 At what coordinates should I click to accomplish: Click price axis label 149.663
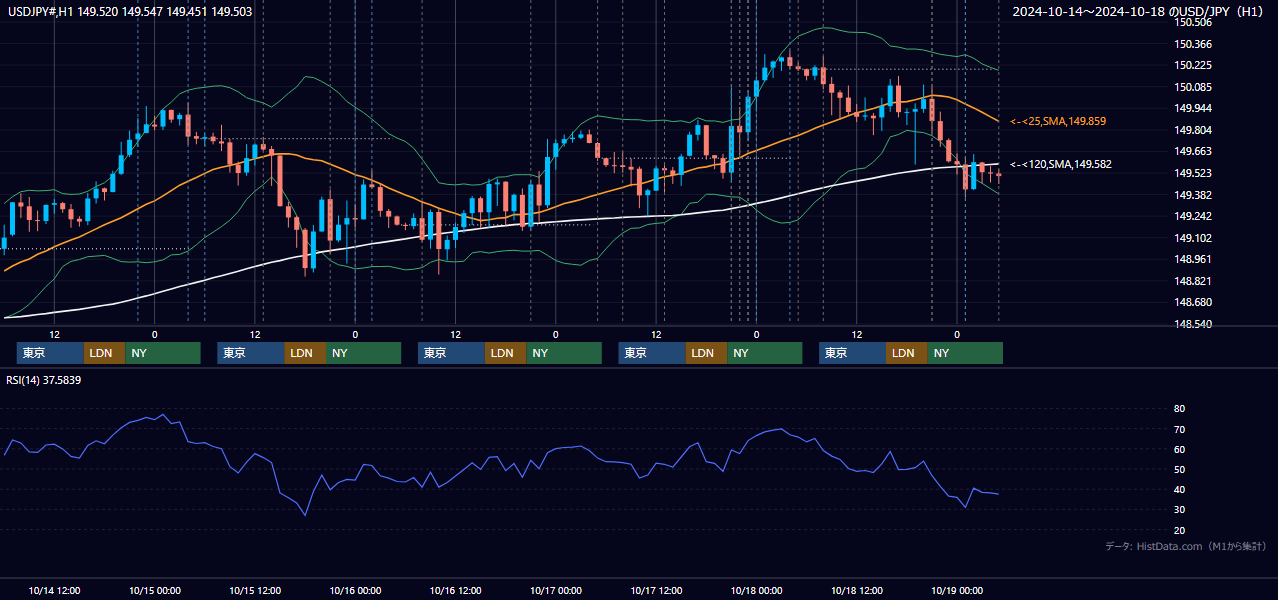pos(1193,151)
